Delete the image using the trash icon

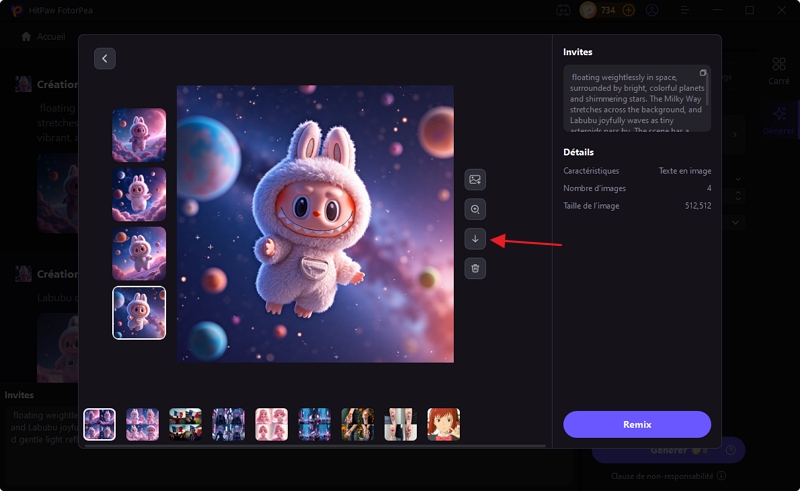[x=475, y=268]
